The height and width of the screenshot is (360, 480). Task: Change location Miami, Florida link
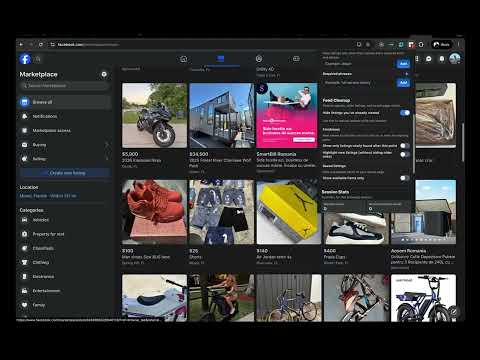coord(48,196)
